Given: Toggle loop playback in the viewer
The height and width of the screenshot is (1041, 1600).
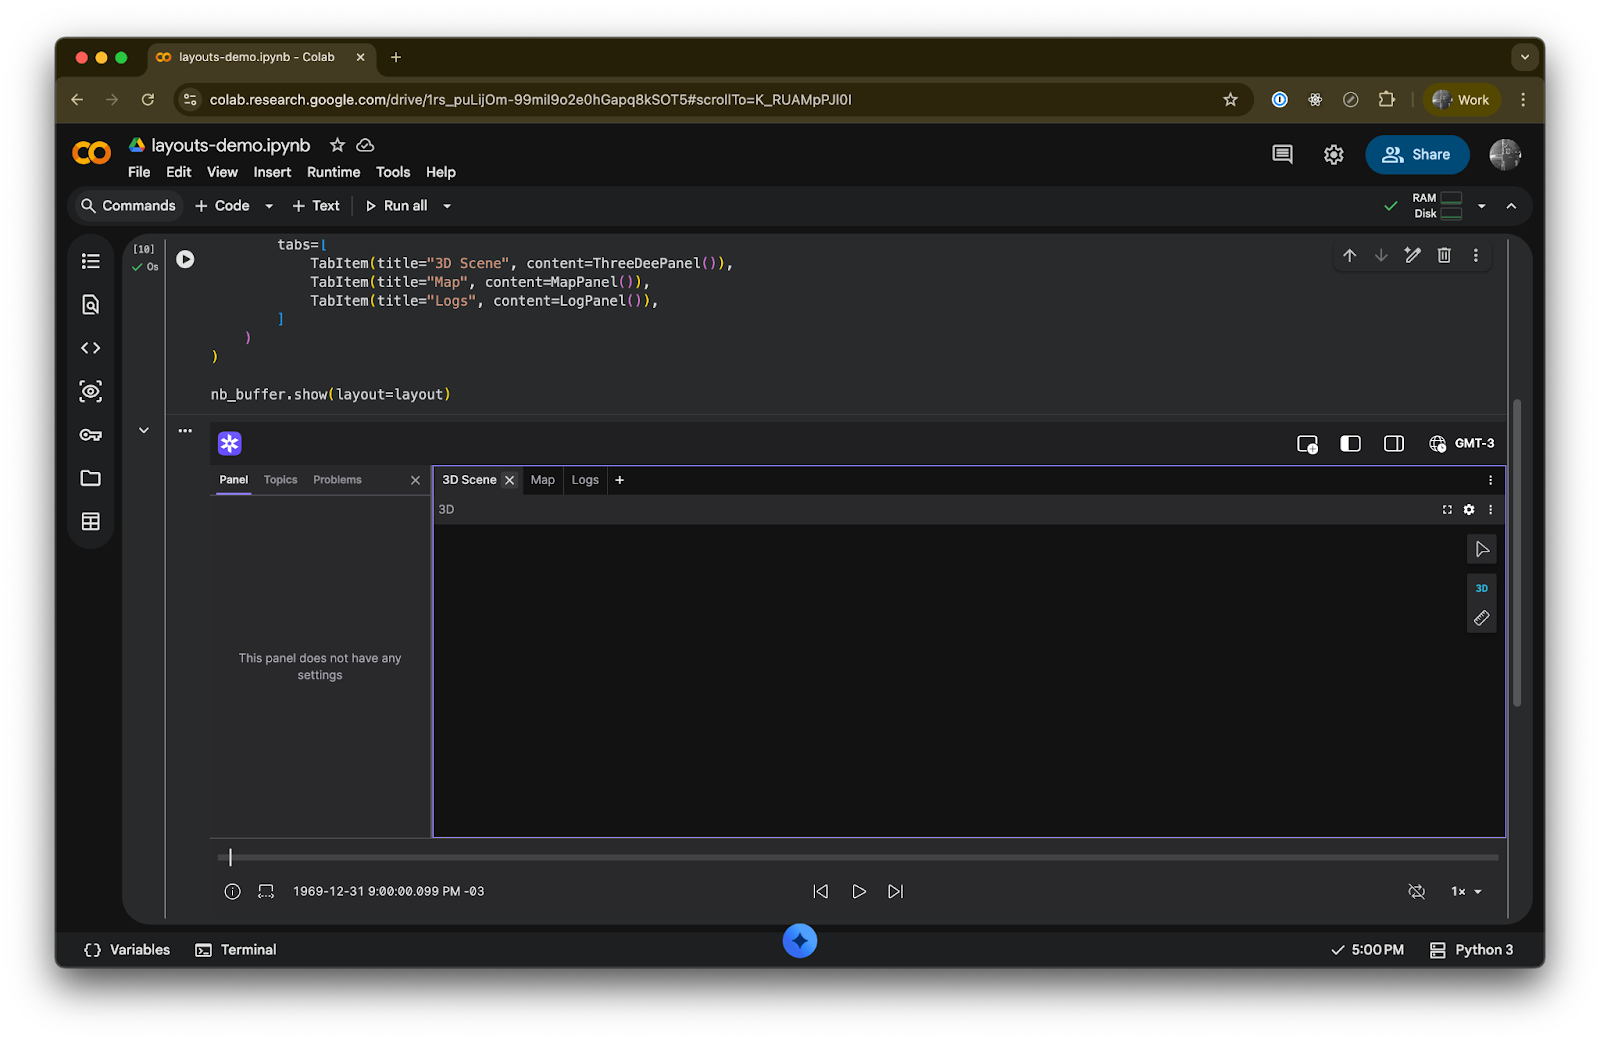Looking at the screenshot, I should pos(1416,891).
